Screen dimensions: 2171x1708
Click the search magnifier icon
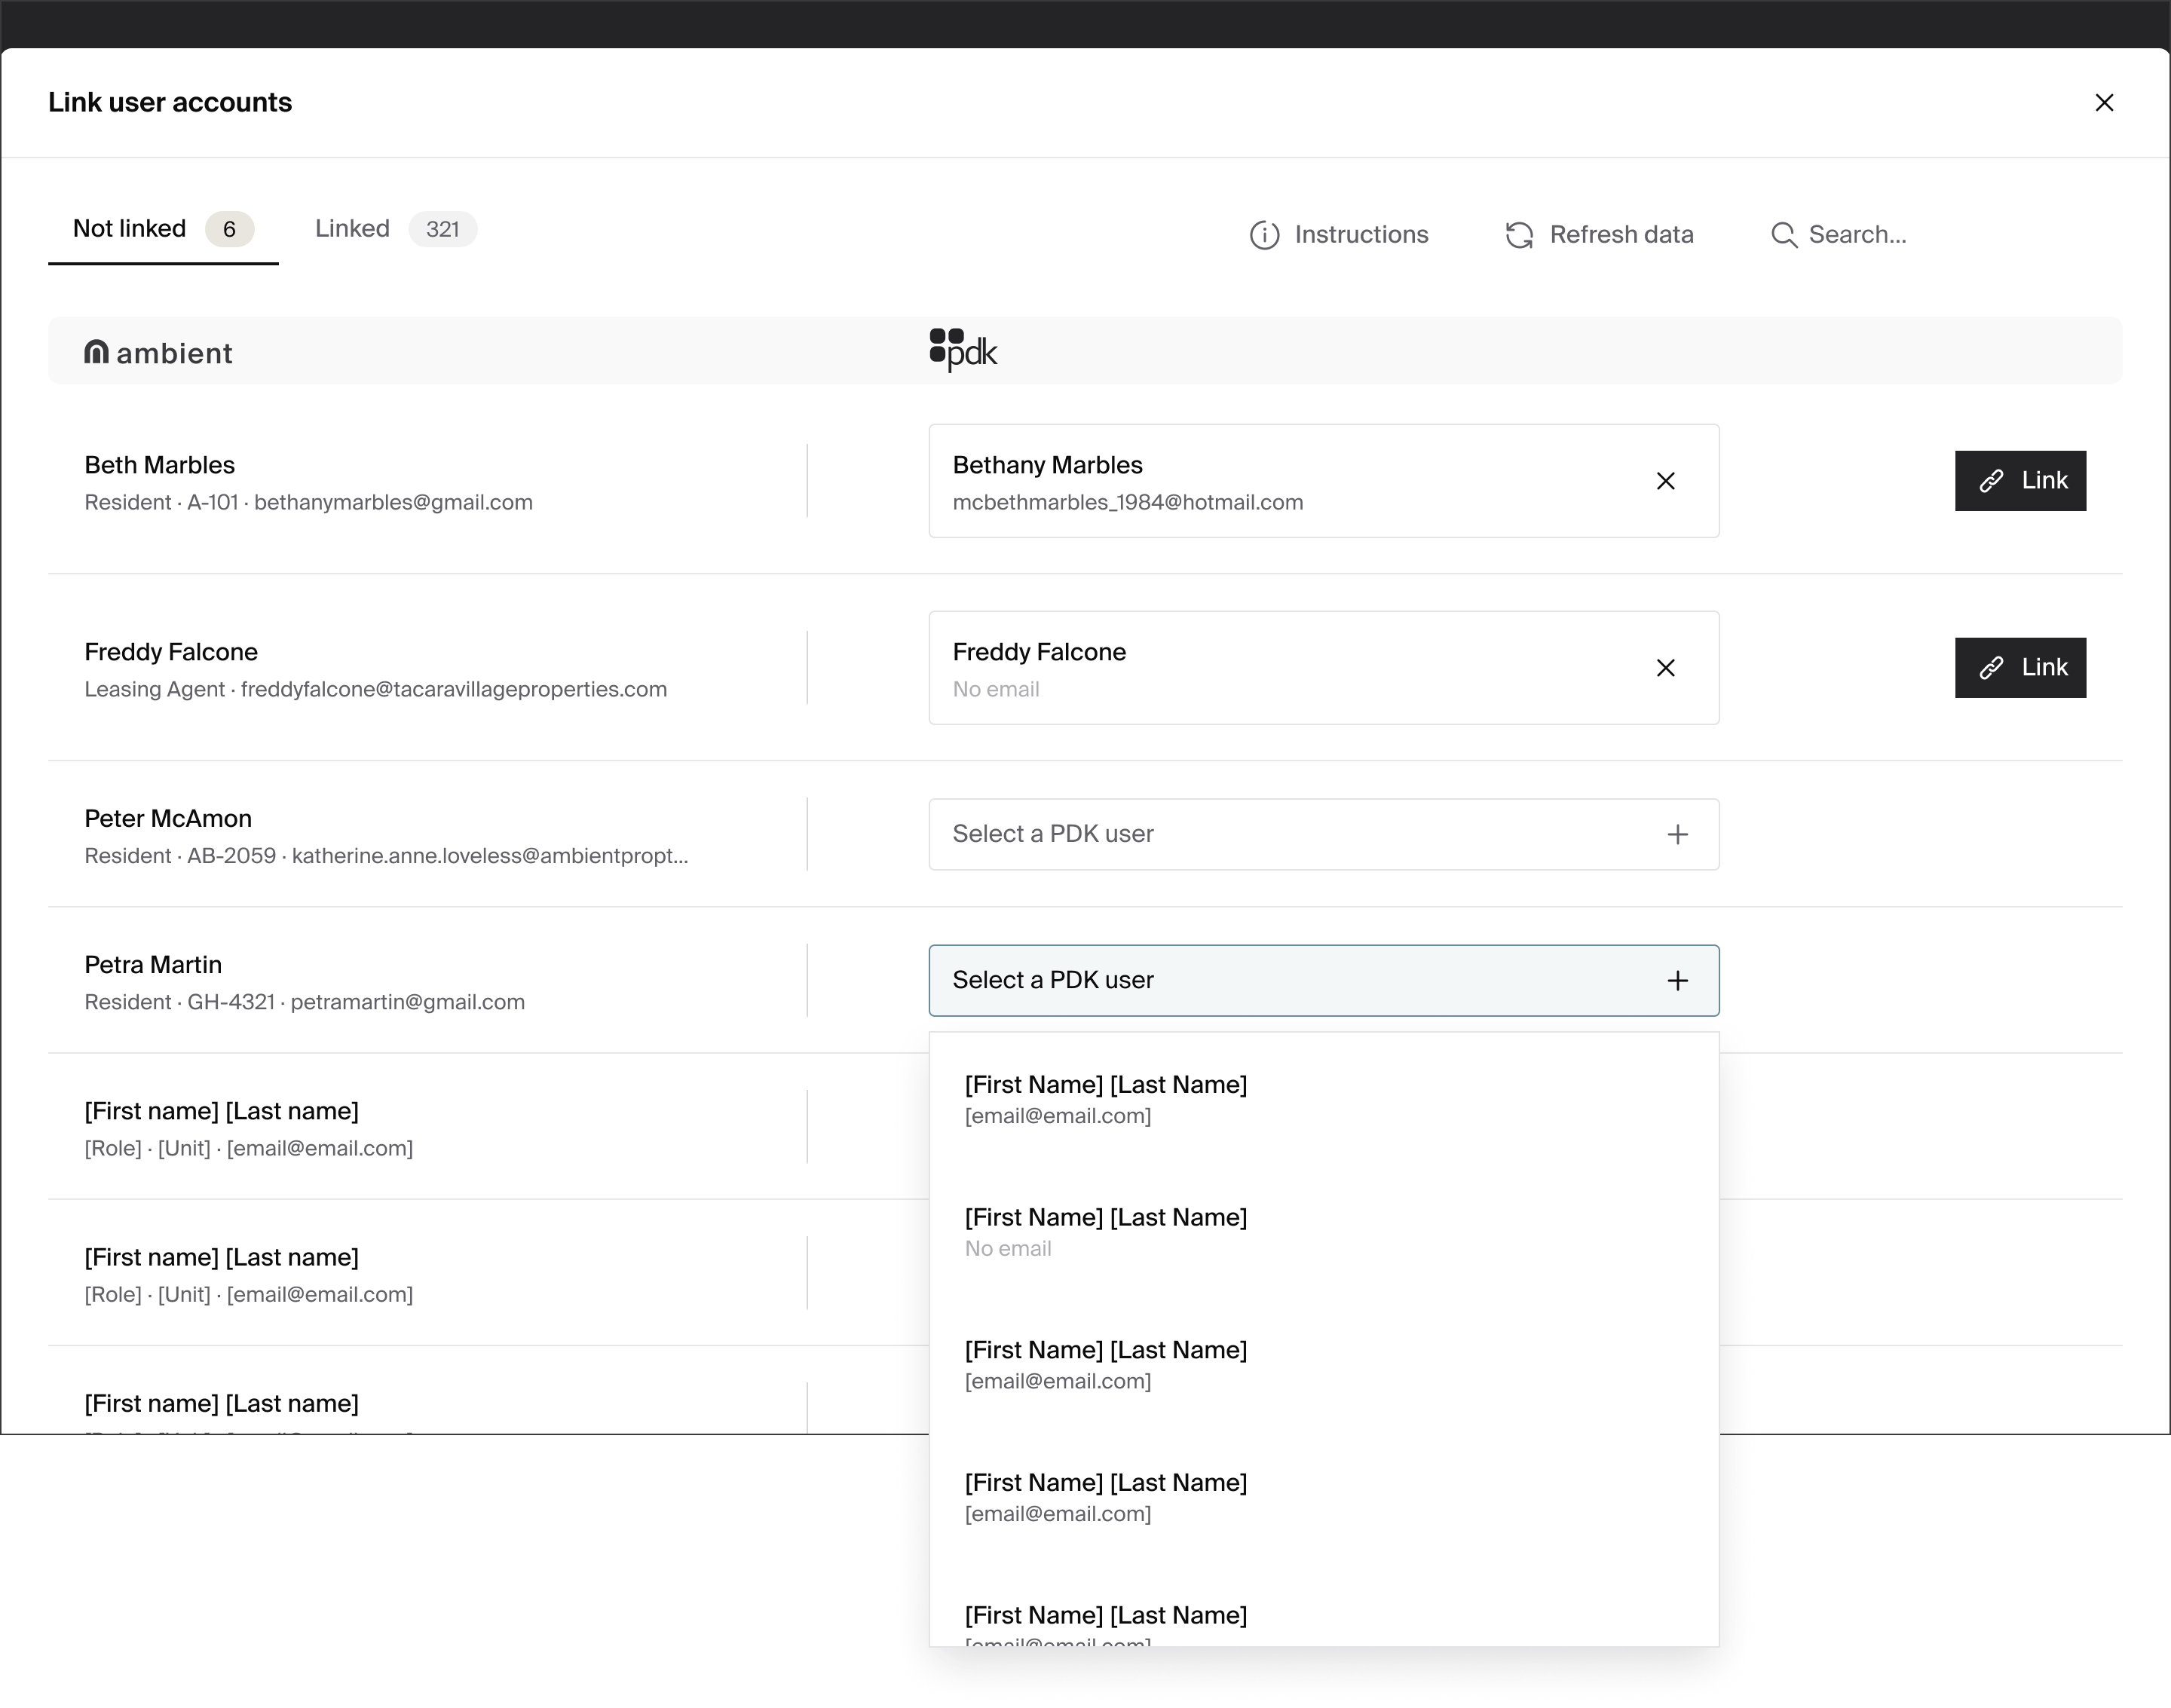[x=1783, y=235]
